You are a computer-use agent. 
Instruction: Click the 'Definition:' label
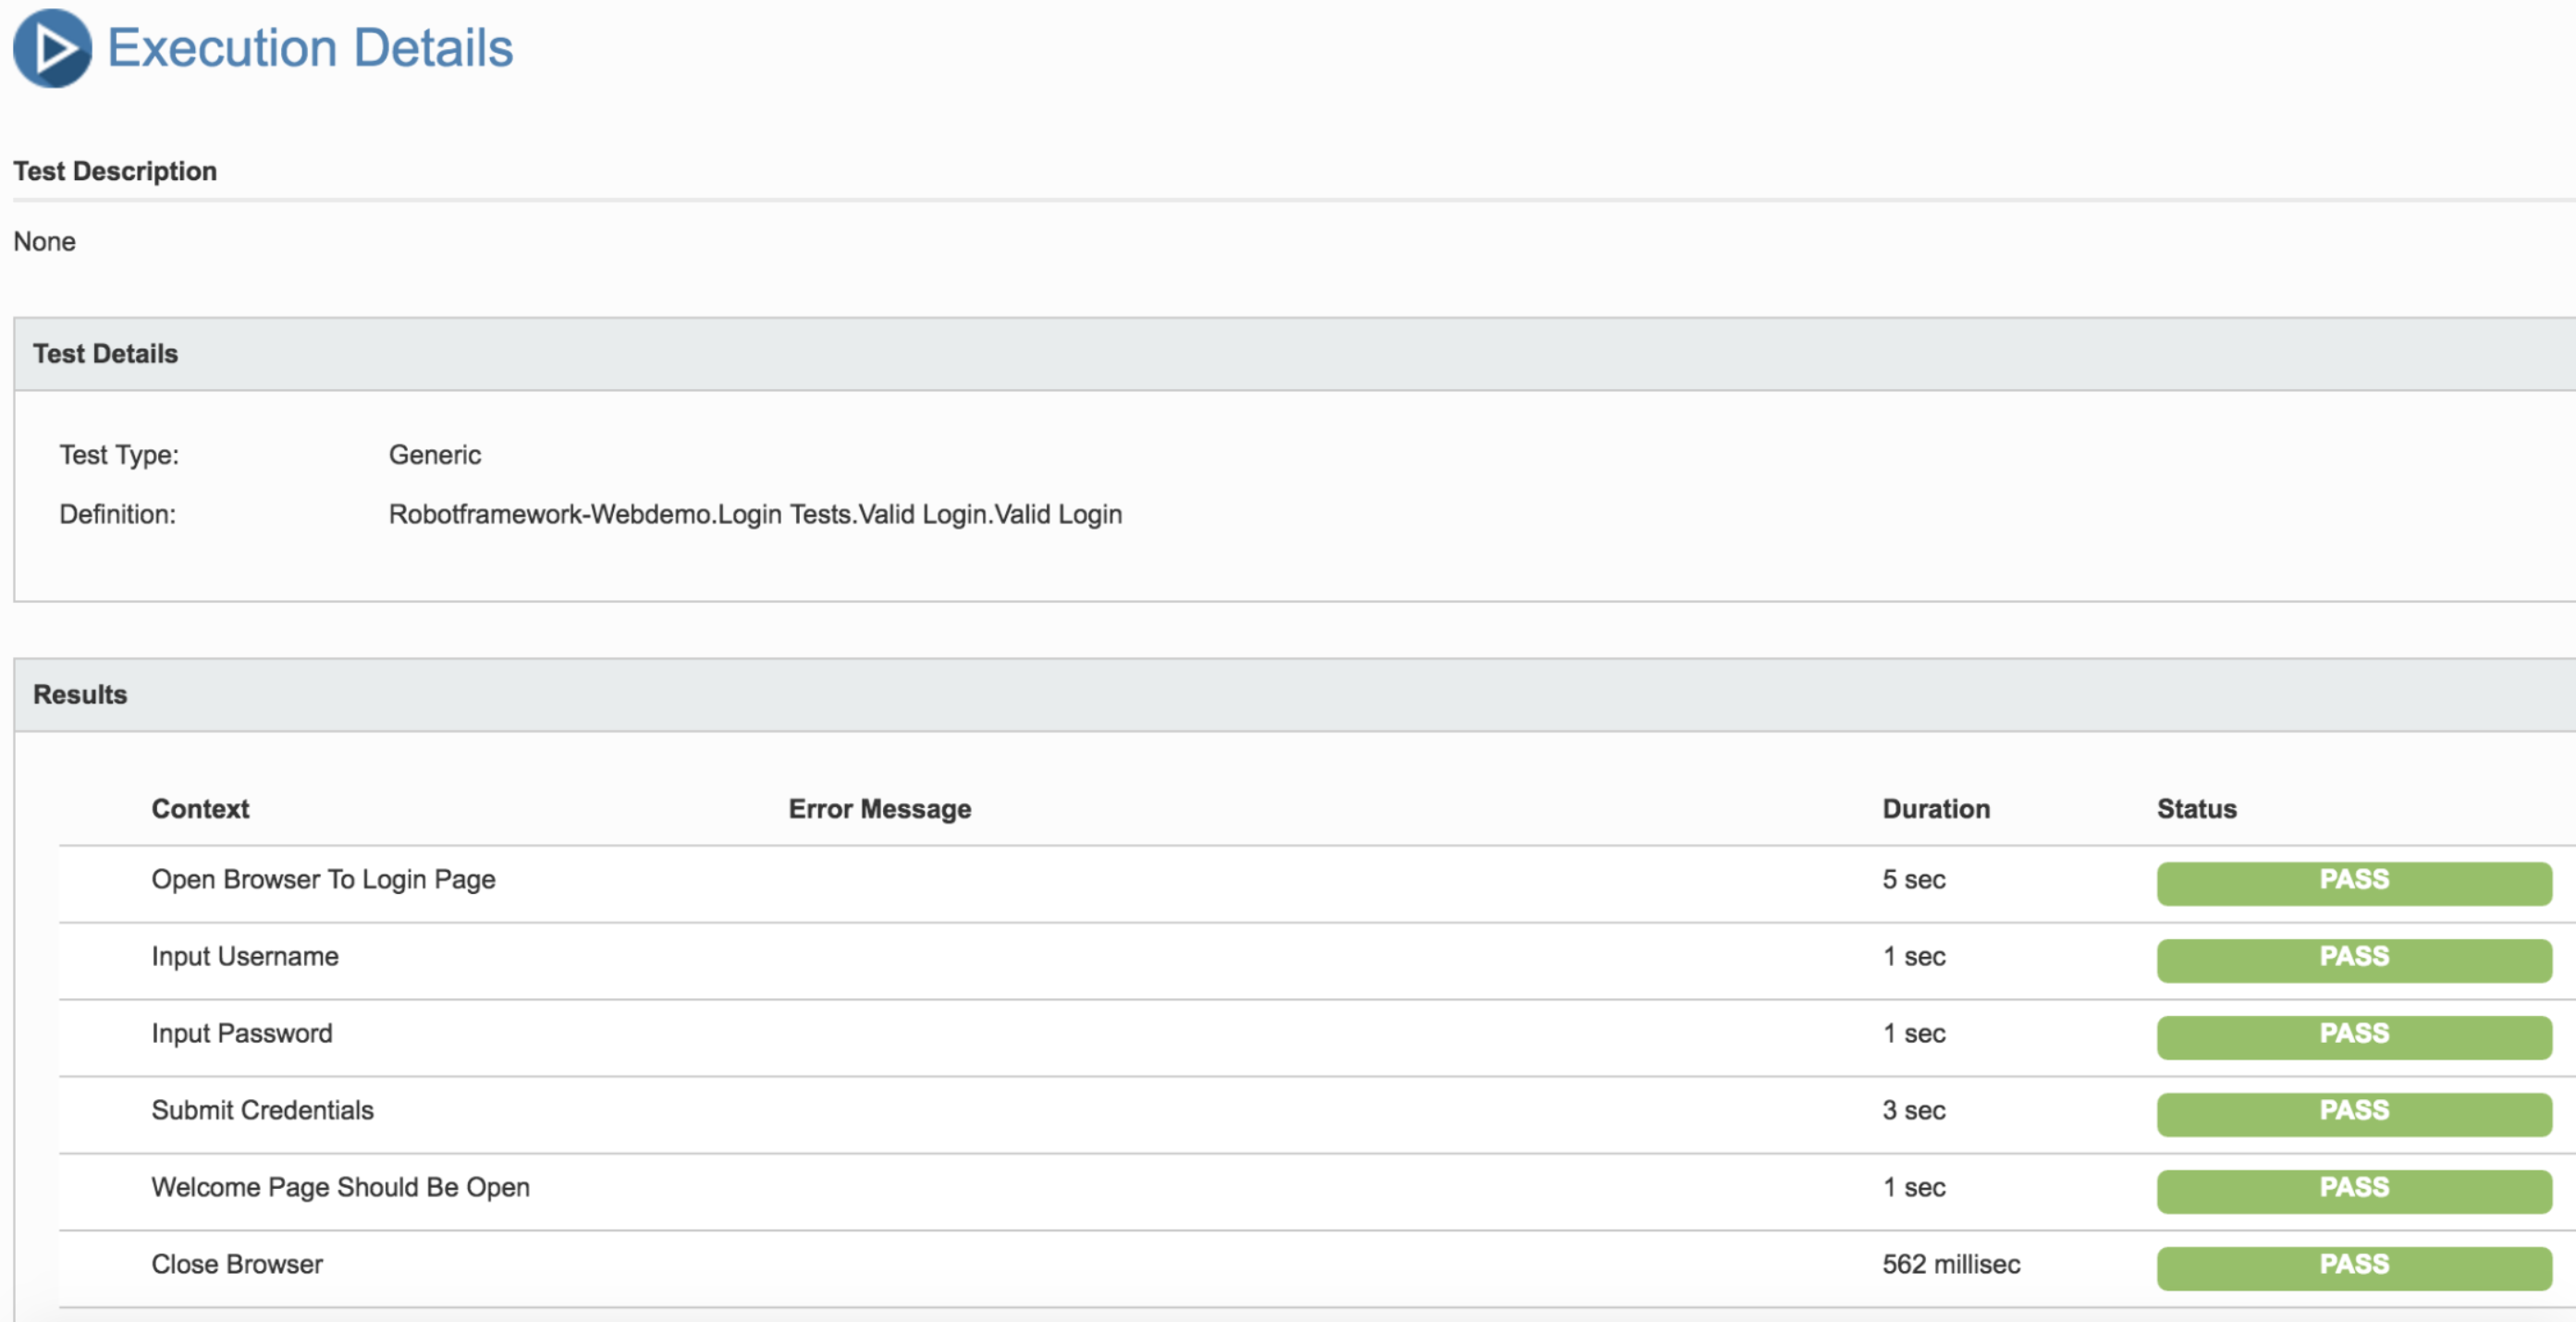(x=117, y=514)
